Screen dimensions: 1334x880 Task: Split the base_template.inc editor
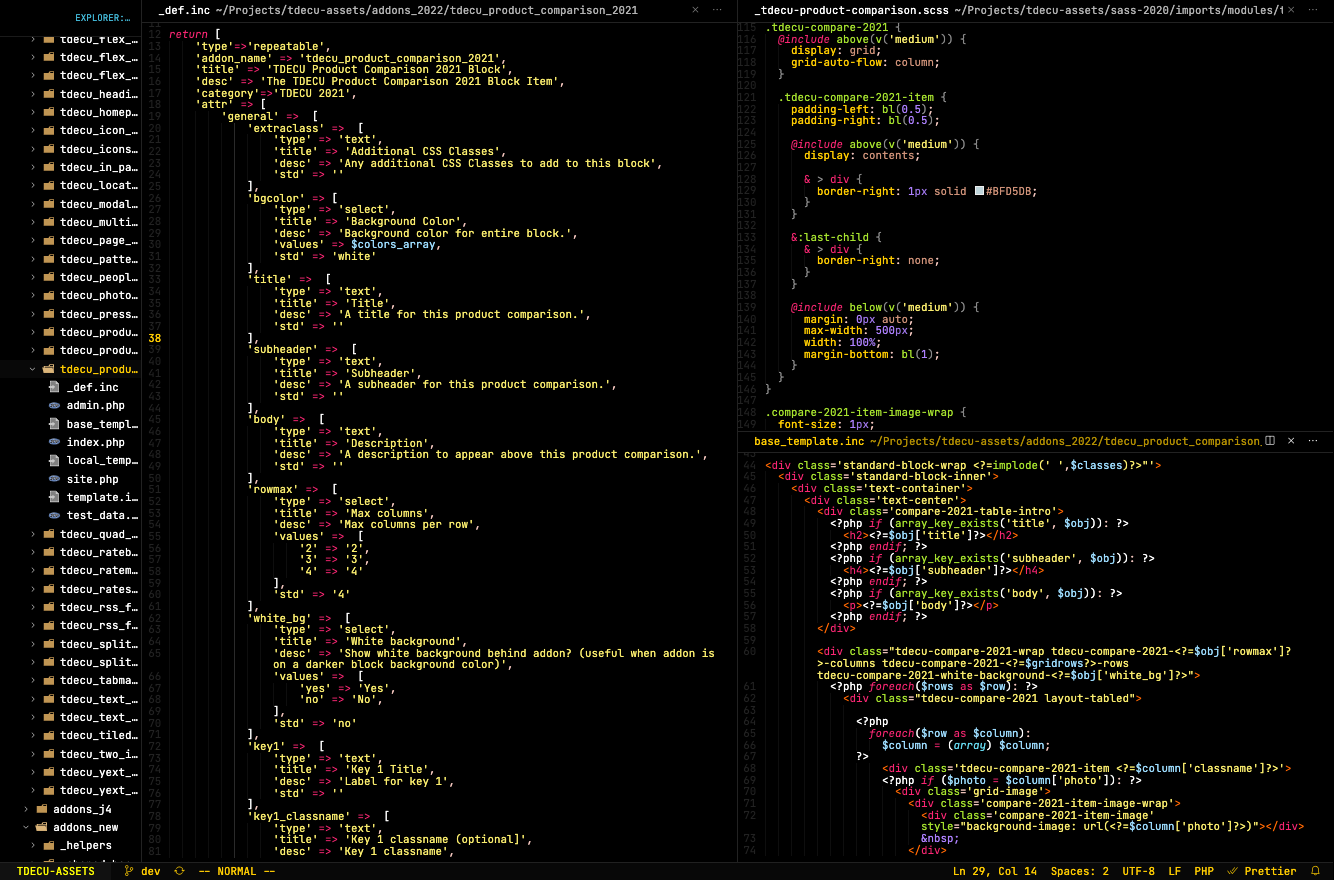click(1270, 440)
